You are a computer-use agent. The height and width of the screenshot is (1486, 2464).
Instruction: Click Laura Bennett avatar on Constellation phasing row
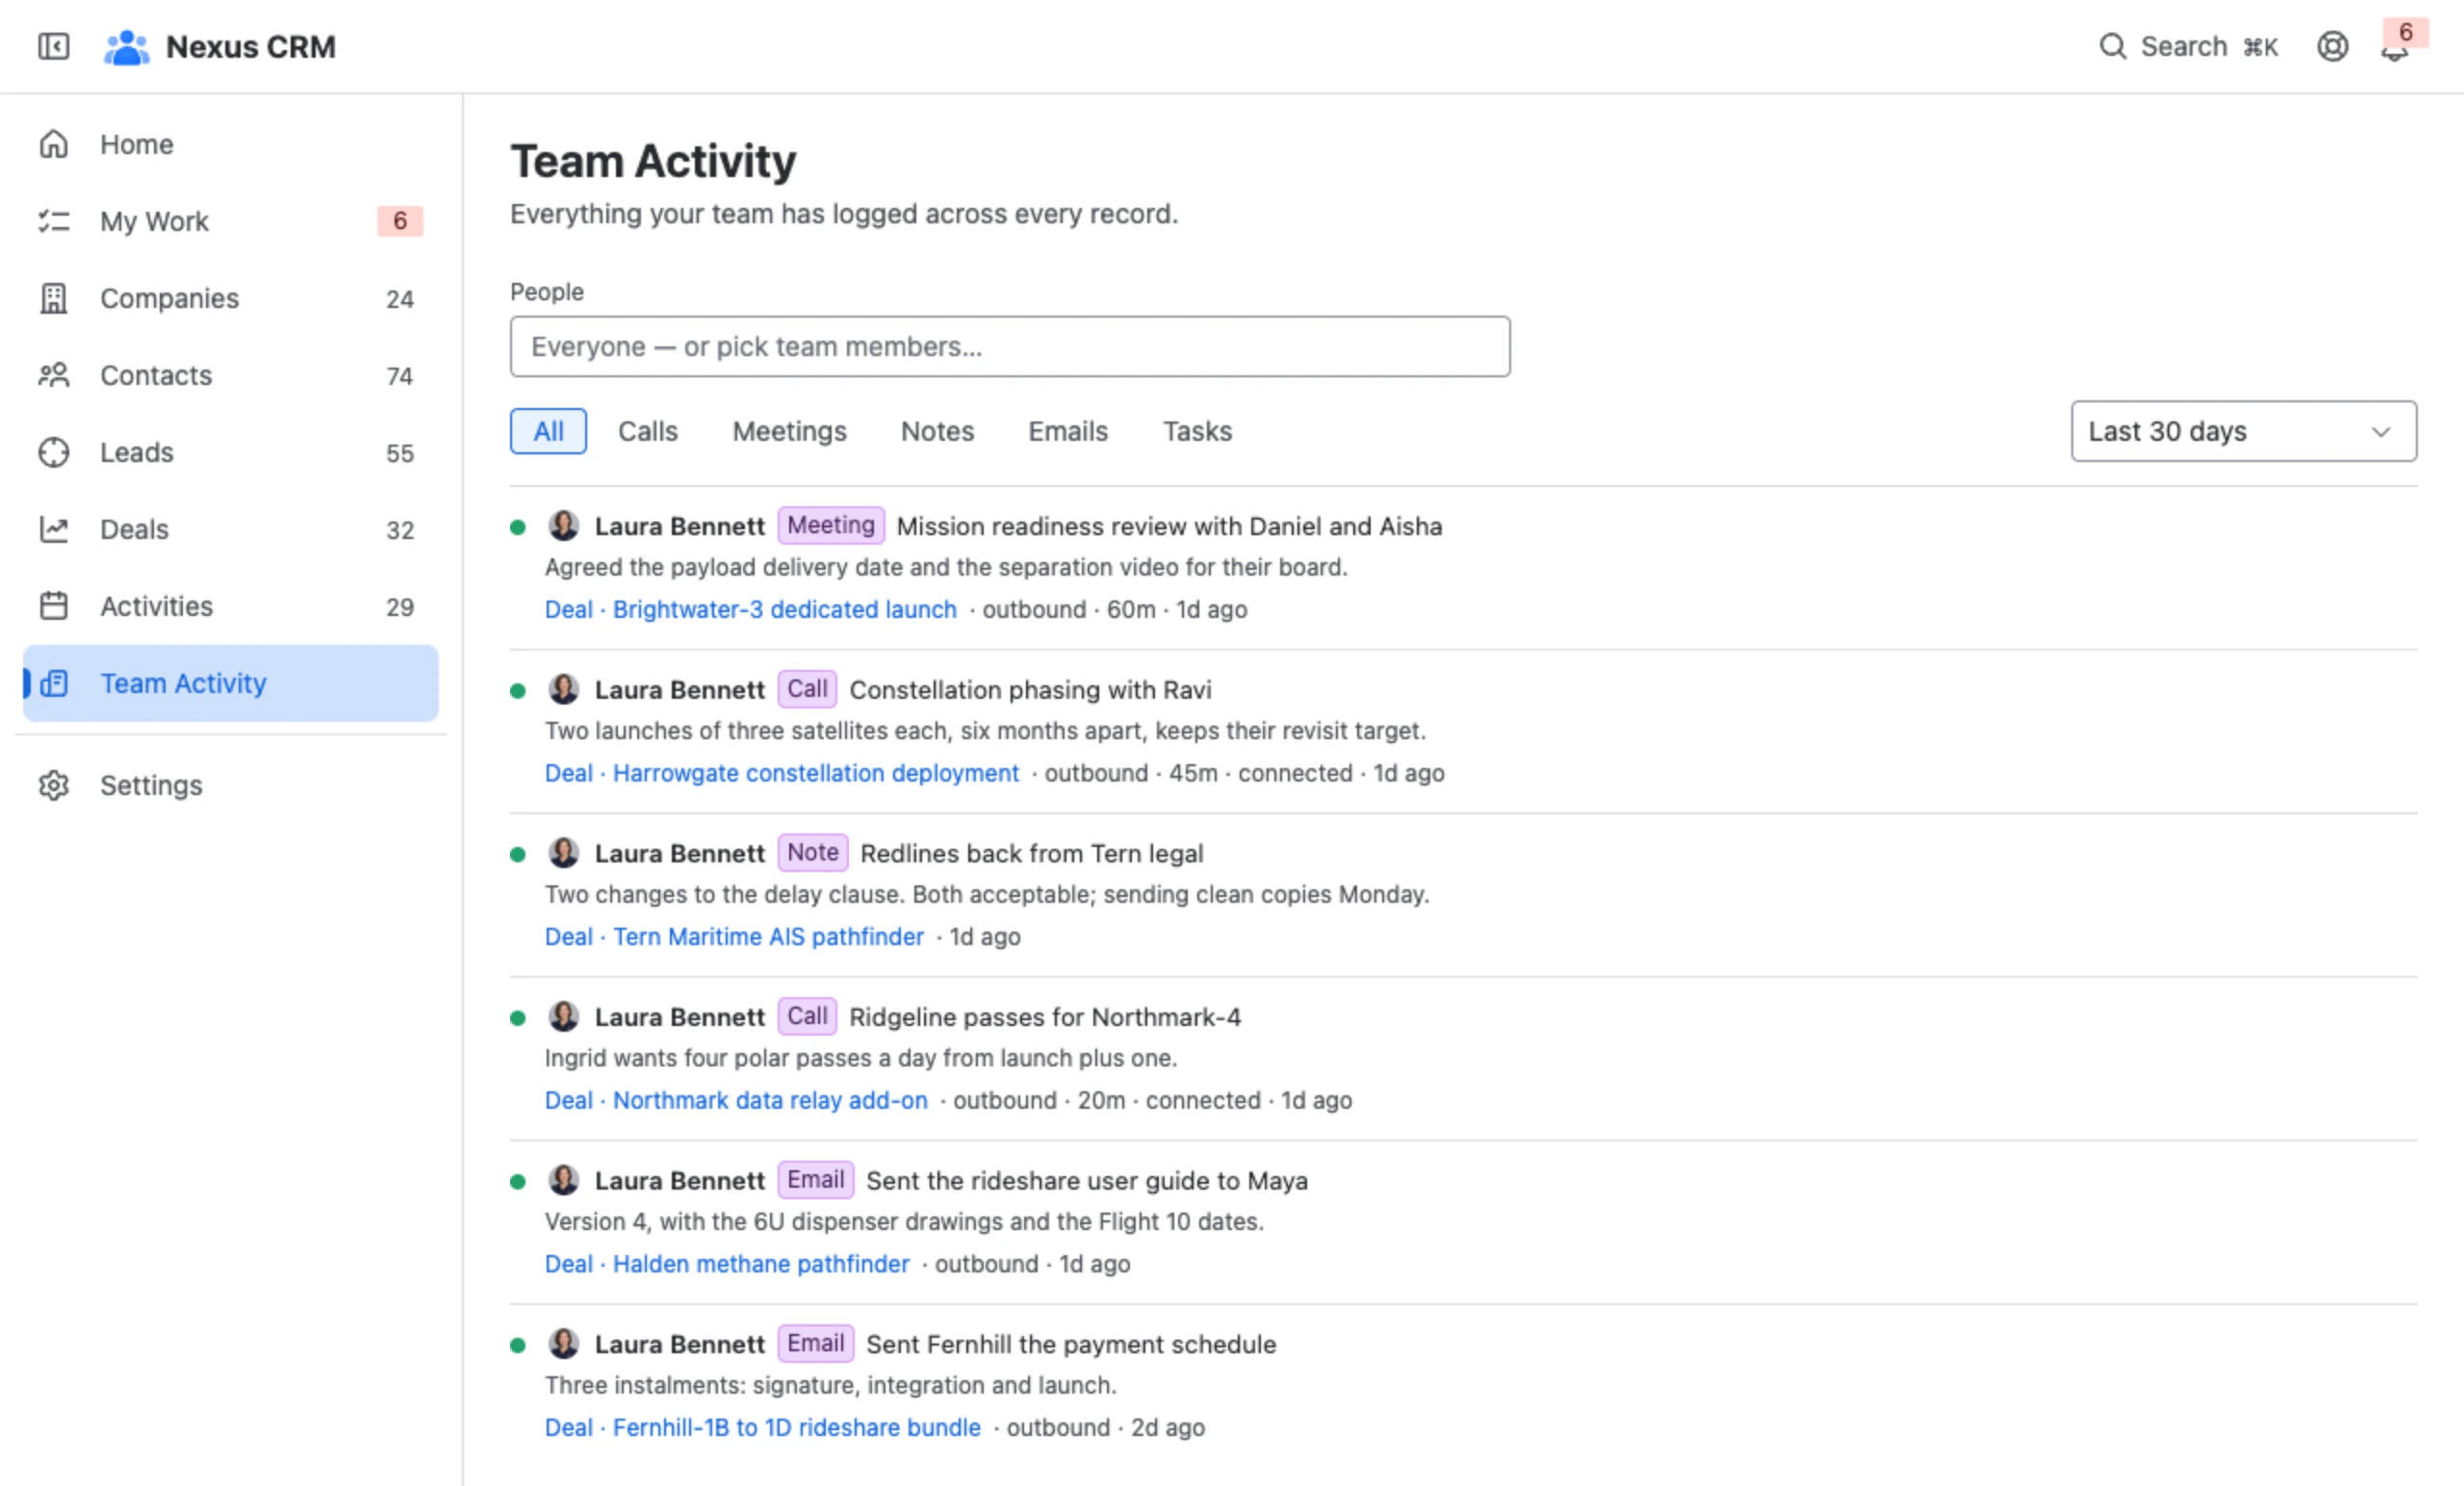click(564, 689)
